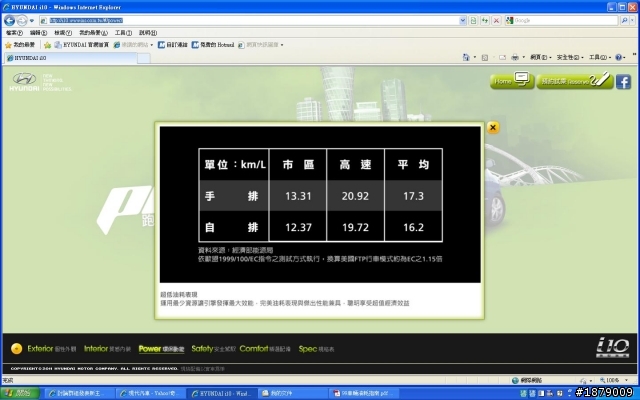
Task: Open the 我的最愛(A) menu
Action: click(x=93, y=33)
